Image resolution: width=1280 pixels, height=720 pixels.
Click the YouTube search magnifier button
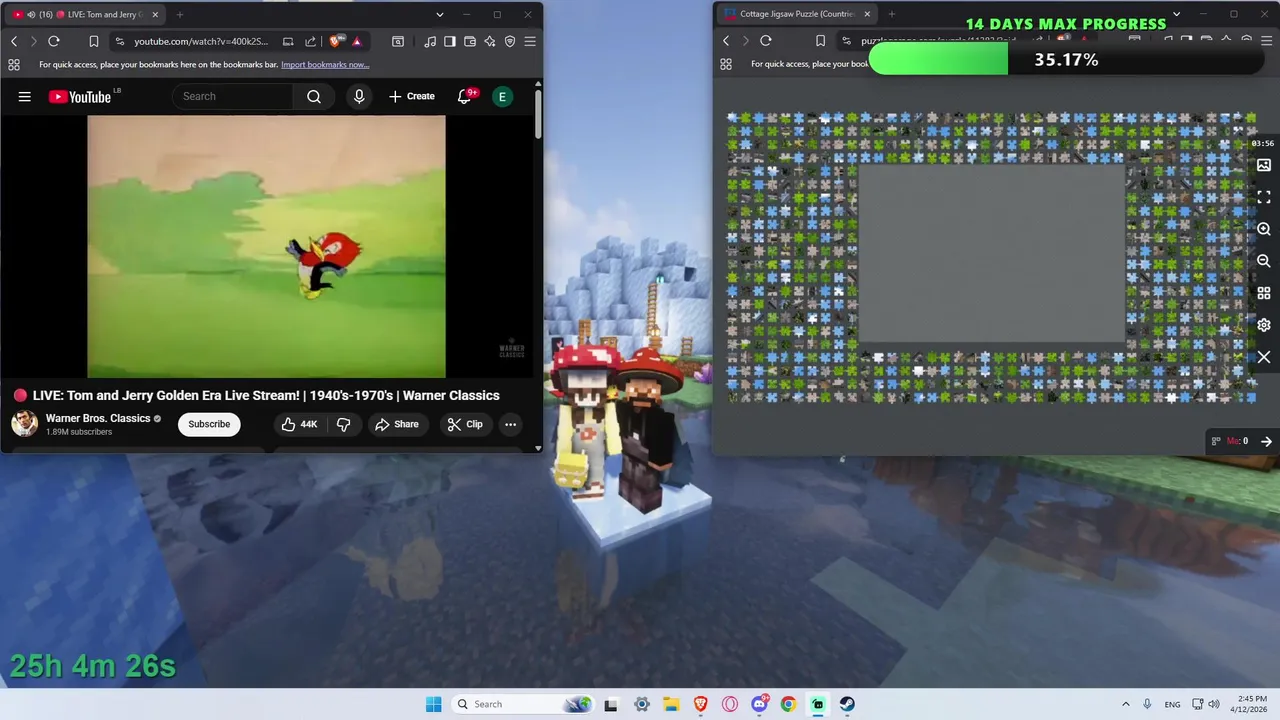coord(314,96)
